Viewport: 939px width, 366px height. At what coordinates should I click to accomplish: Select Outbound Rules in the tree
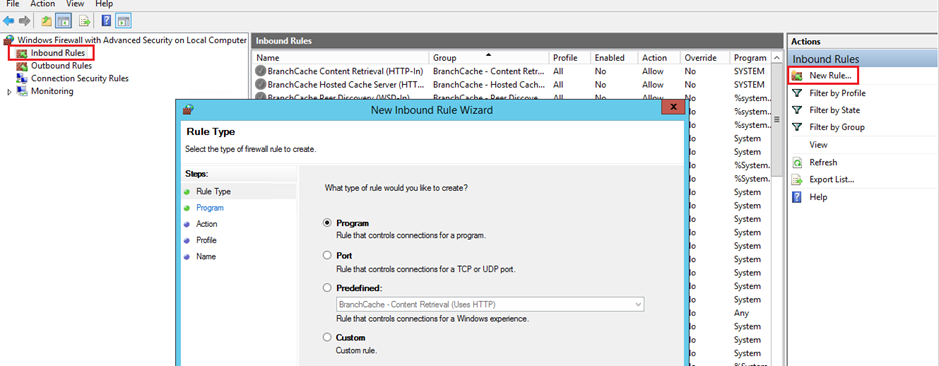coord(61,66)
